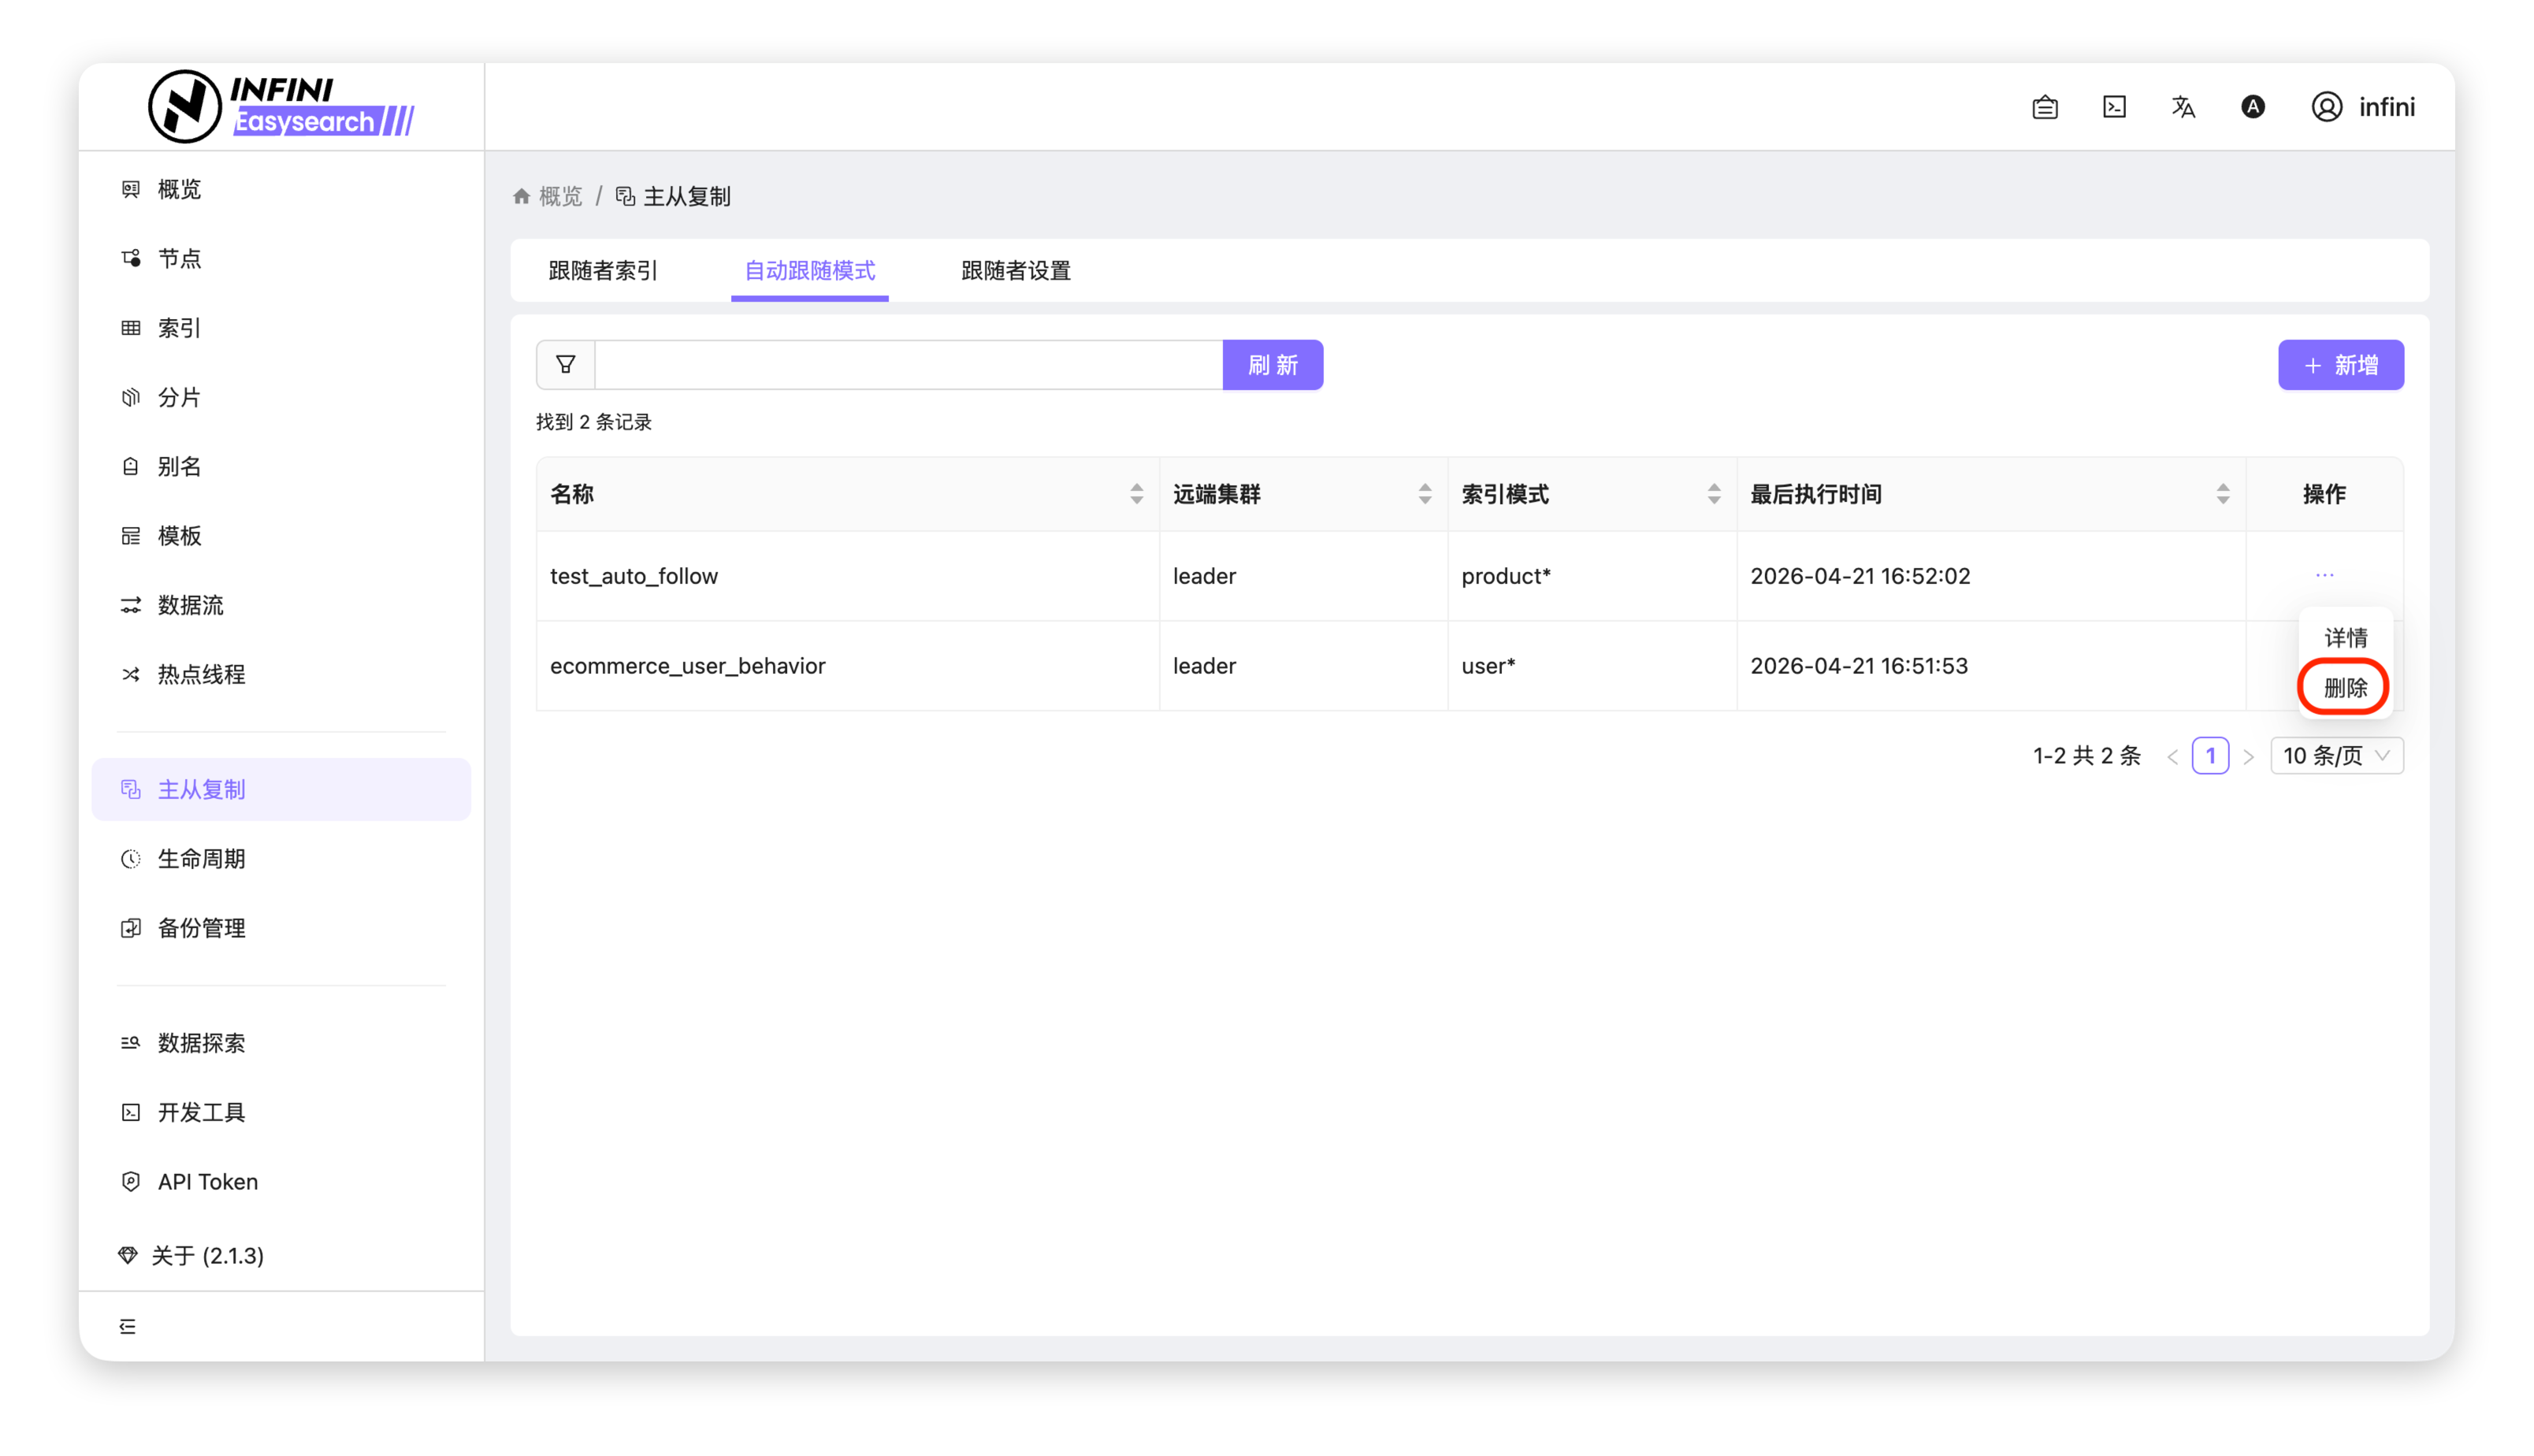
Task: Expand the 10 条/页 page size dropdown
Action: click(2336, 756)
